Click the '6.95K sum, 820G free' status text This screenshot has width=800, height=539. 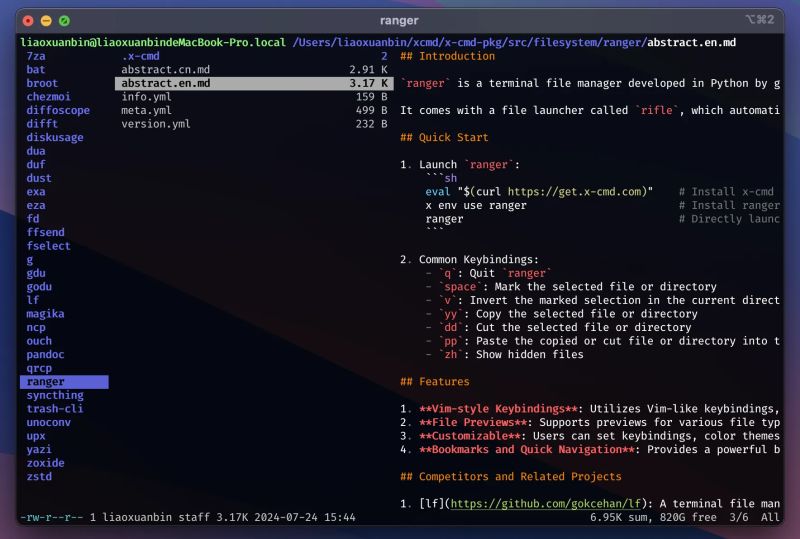coord(653,517)
